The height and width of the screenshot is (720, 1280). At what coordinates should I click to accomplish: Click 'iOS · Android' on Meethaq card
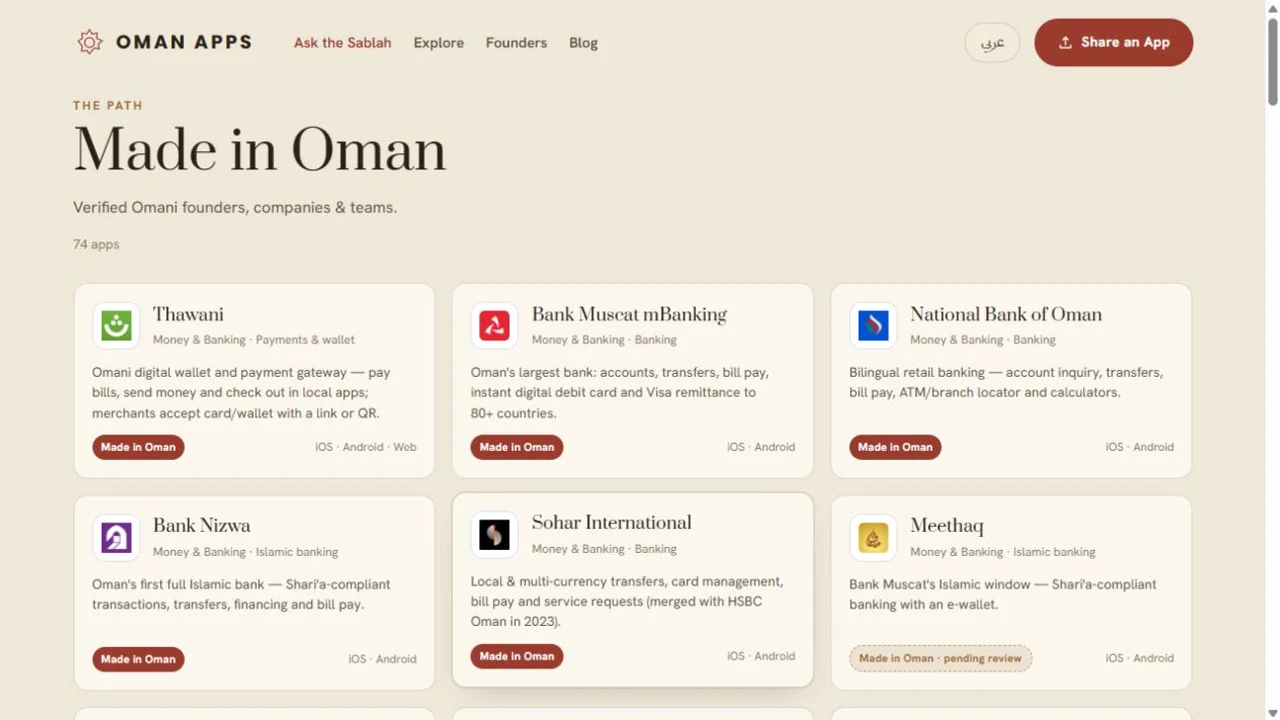[x=1140, y=658]
